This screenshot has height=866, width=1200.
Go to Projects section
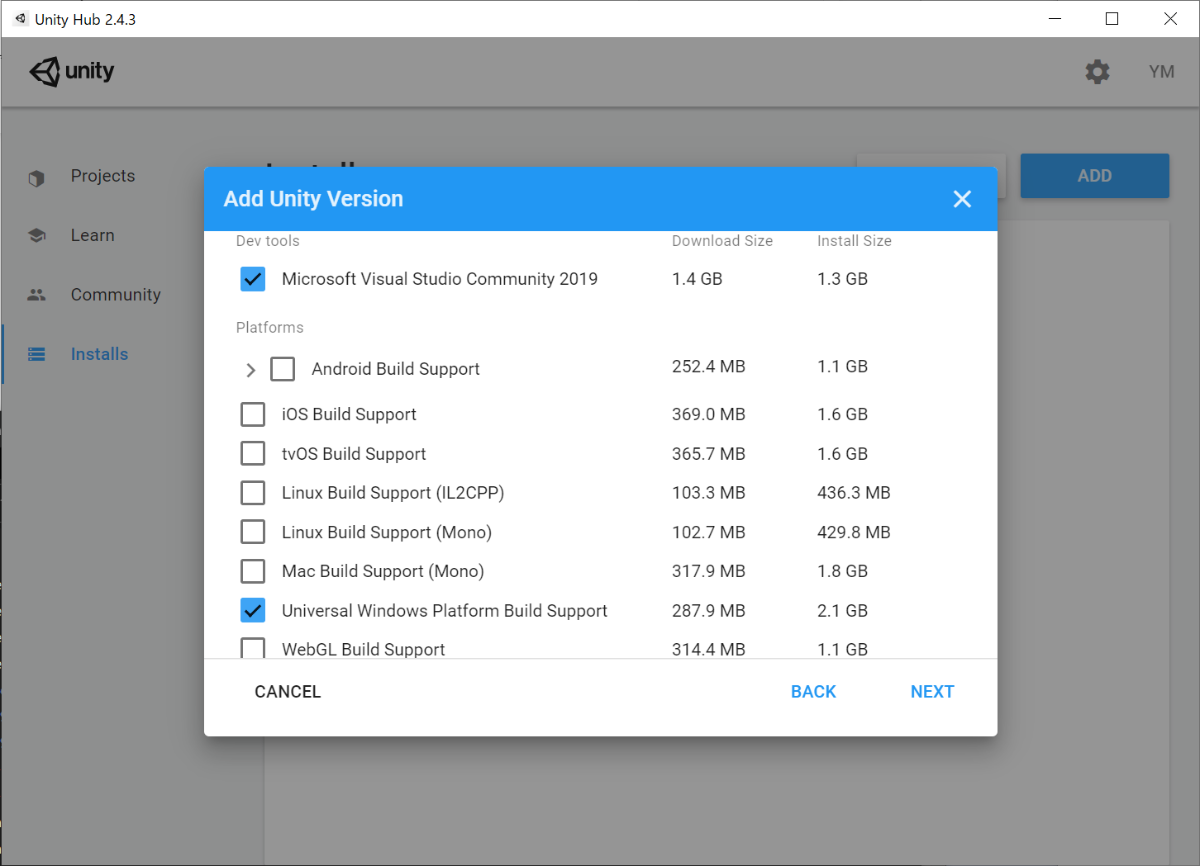(x=103, y=176)
